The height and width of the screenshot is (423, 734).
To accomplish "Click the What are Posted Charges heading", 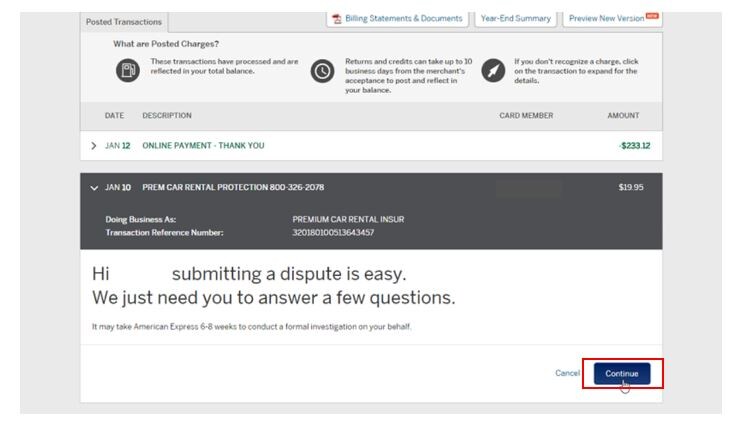I will (x=166, y=44).
